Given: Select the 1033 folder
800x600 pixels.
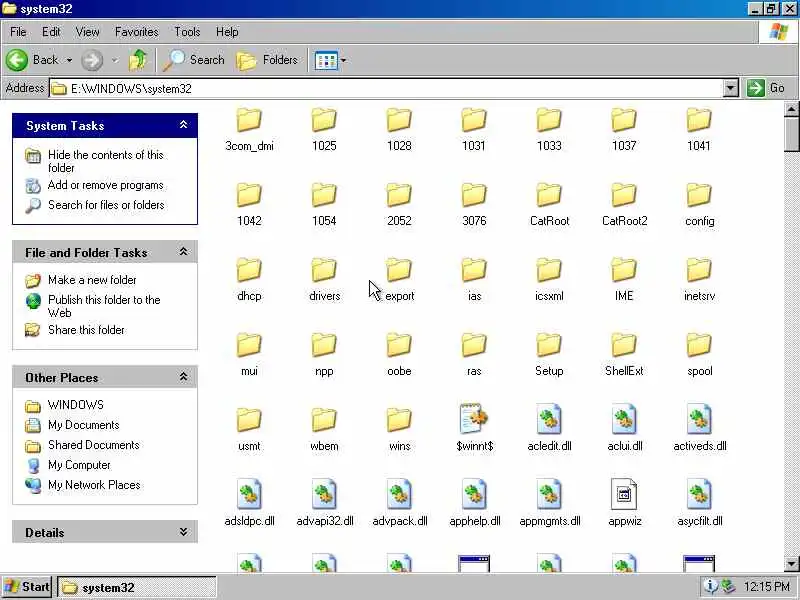Looking at the screenshot, I should pos(549,131).
